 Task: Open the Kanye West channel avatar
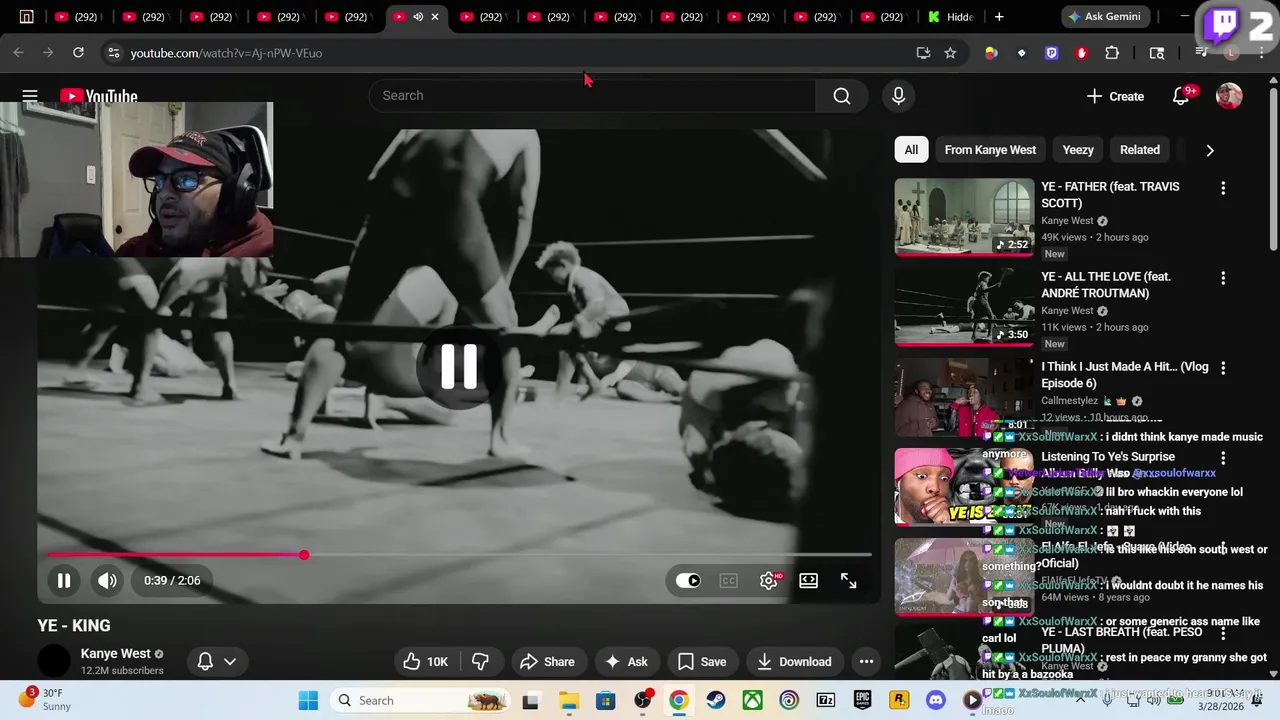(54, 661)
